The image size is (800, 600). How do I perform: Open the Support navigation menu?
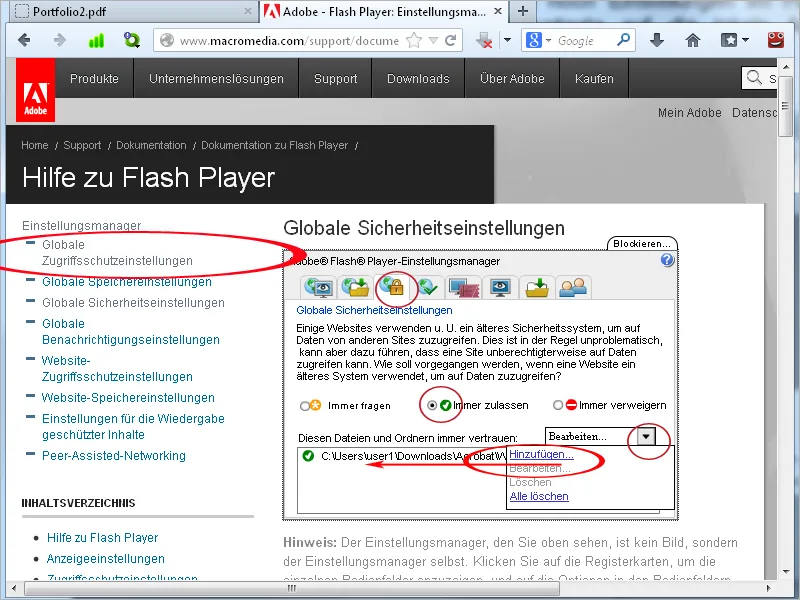336,79
